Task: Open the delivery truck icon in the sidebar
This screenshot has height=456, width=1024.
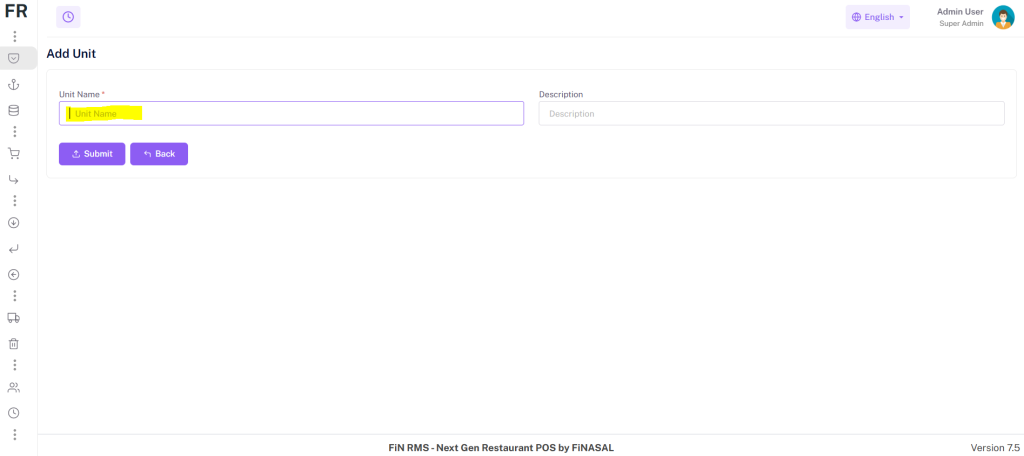Action: (14, 318)
